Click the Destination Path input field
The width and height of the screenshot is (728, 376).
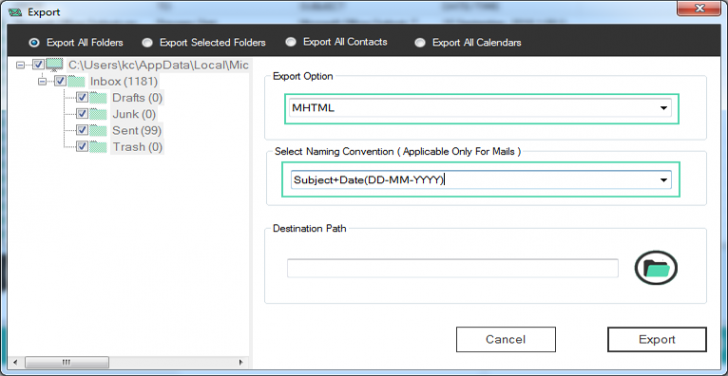pos(453,268)
